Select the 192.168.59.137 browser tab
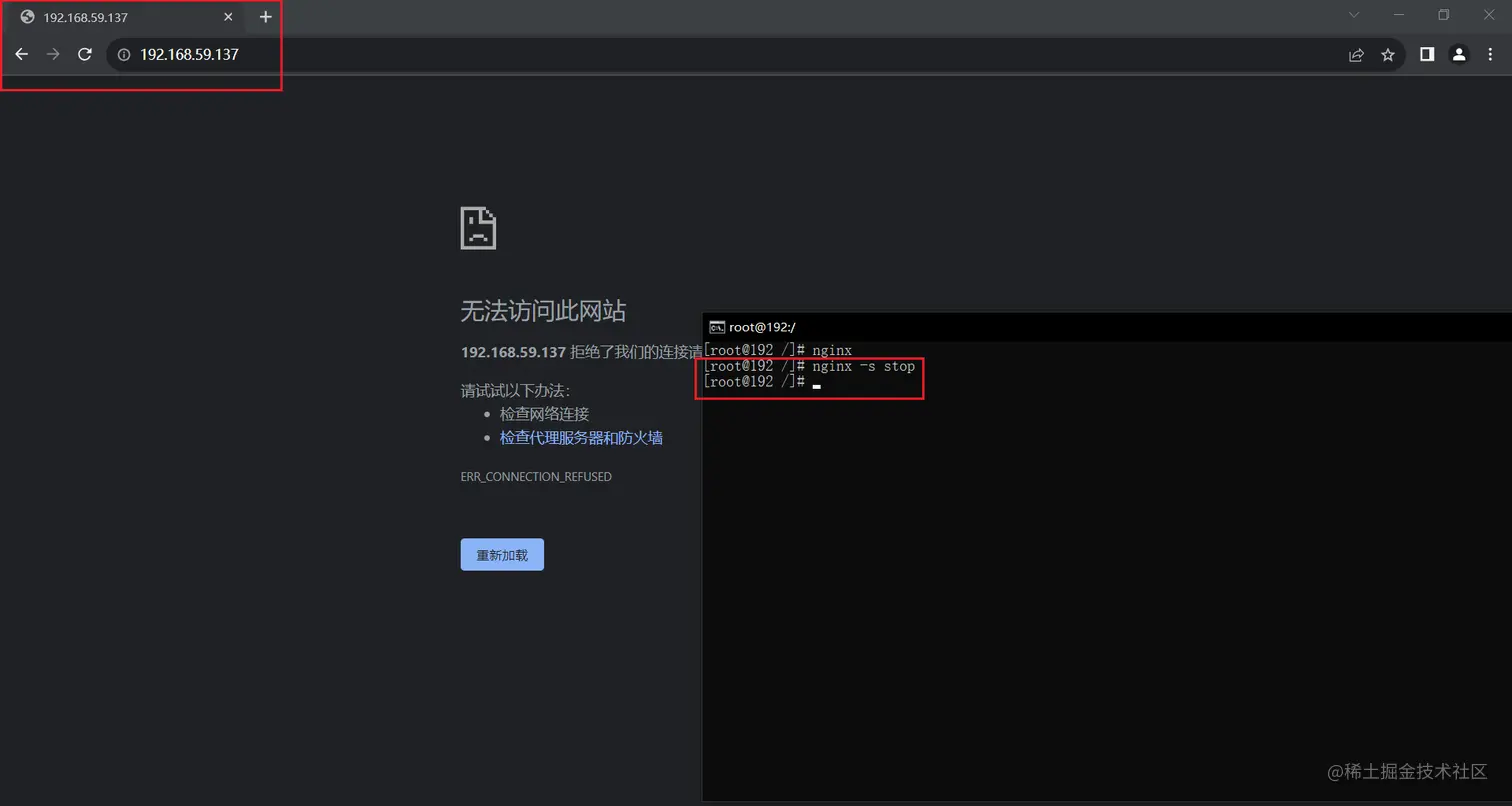 [x=110, y=16]
